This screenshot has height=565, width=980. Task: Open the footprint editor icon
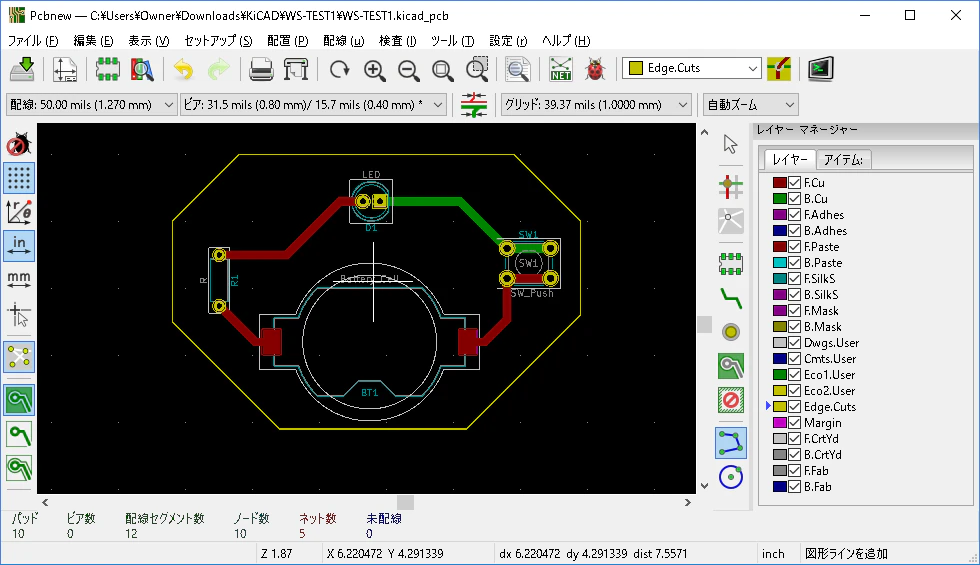(x=108, y=69)
